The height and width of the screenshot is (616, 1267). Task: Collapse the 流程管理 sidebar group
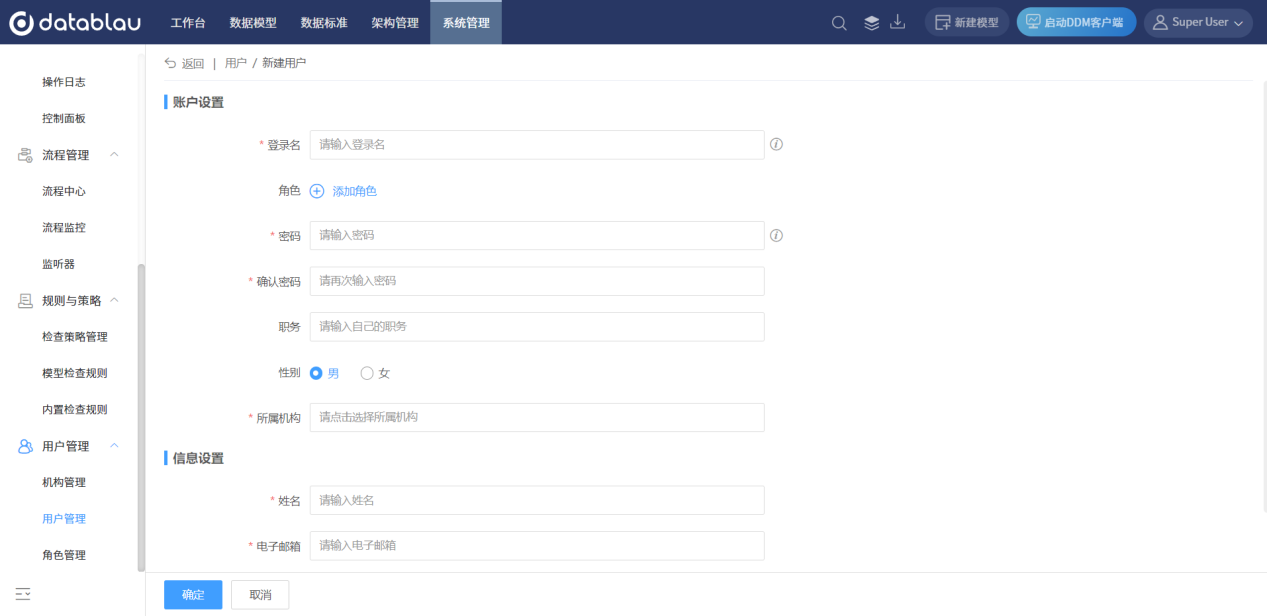pos(114,155)
